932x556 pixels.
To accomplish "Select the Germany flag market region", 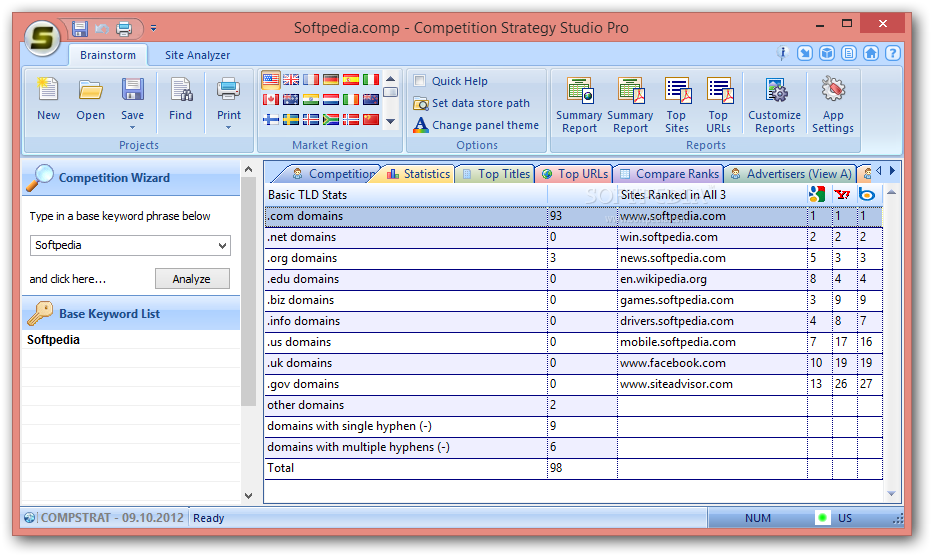I will tap(331, 80).
